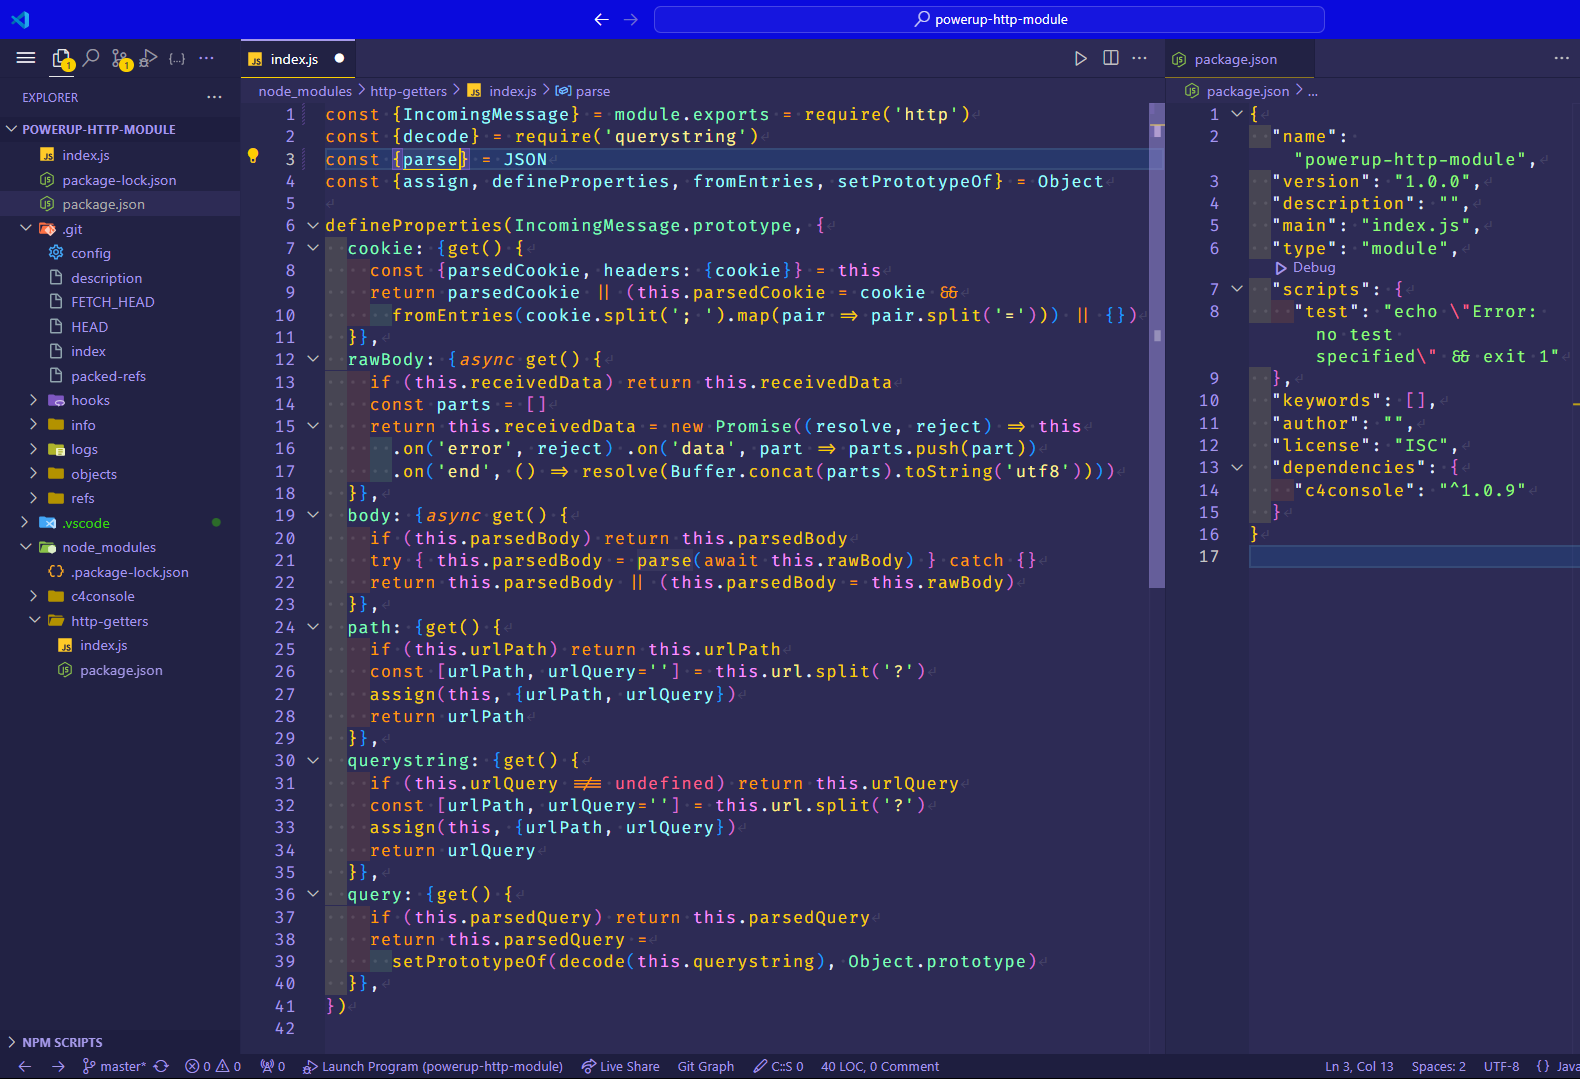Synchronize changes icon beside master branch

point(161,1066)
